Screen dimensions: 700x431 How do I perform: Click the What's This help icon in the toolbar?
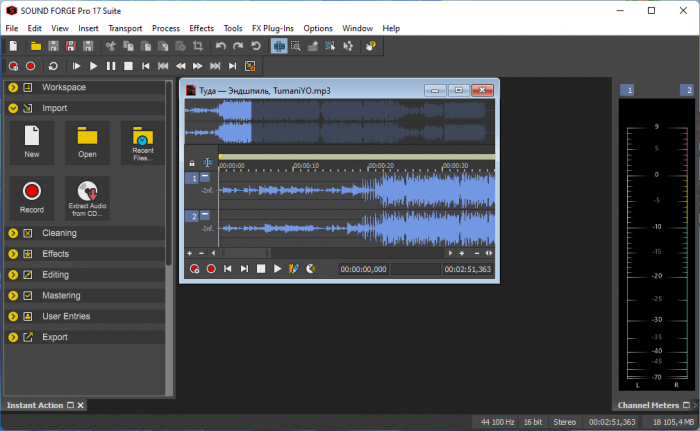pyautogui.click(x=371, y=46)
